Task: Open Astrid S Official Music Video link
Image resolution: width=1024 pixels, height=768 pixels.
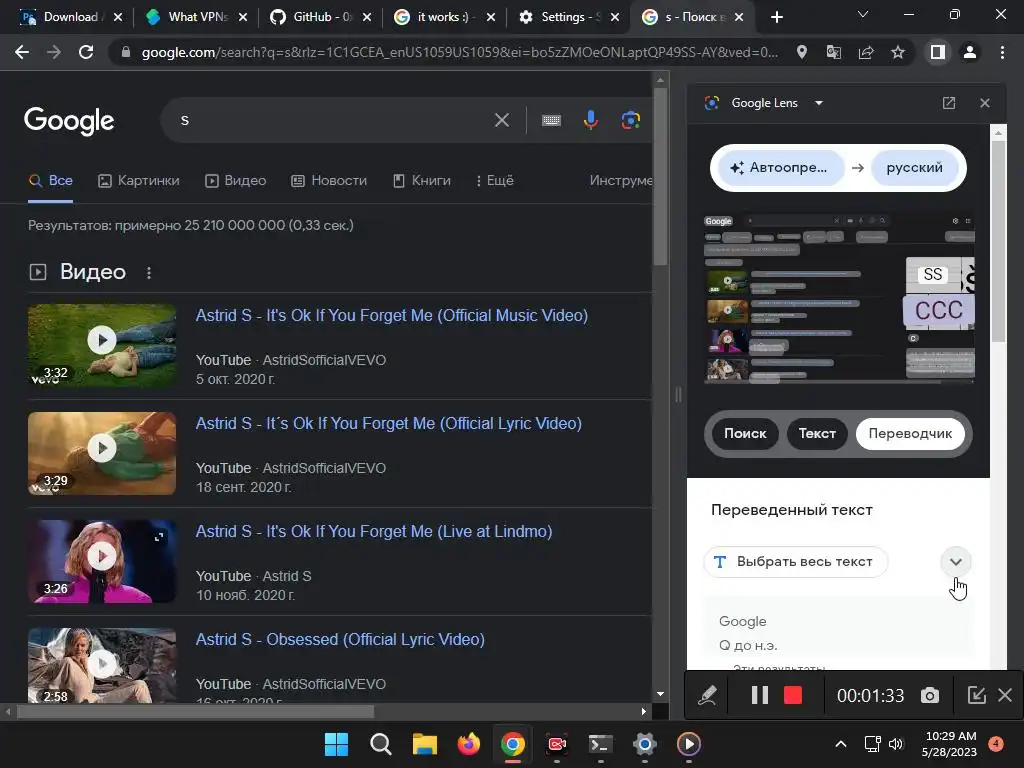Action: point(392,315)
